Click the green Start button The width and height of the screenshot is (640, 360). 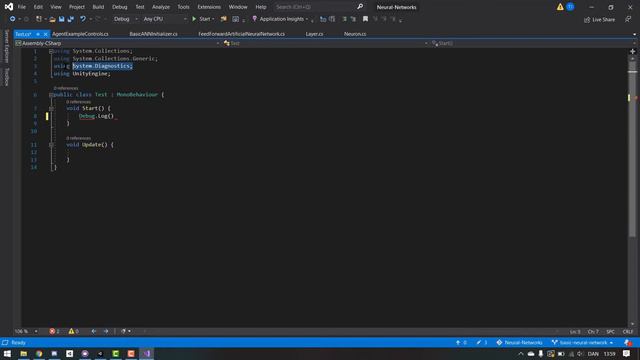click(x=201, y=19)
